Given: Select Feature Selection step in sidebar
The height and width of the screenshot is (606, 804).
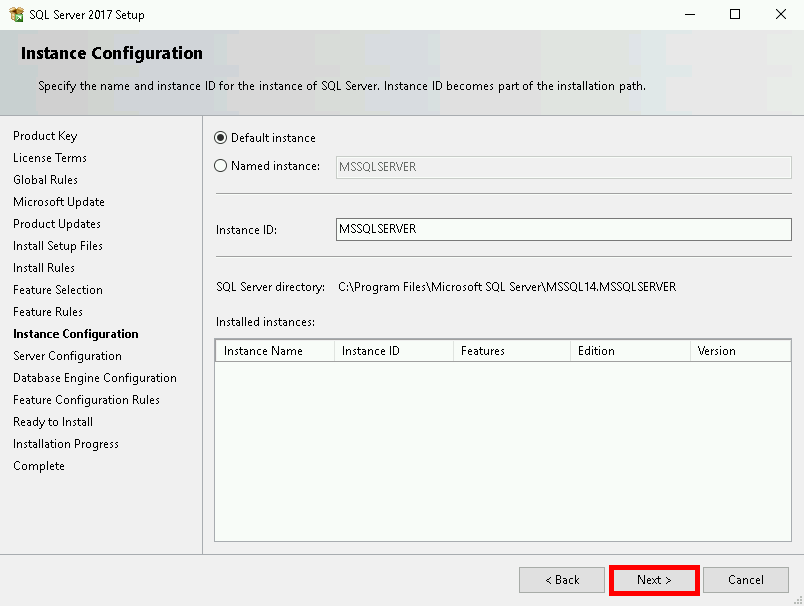Looking at the screenshot, I should pos(58,290).
